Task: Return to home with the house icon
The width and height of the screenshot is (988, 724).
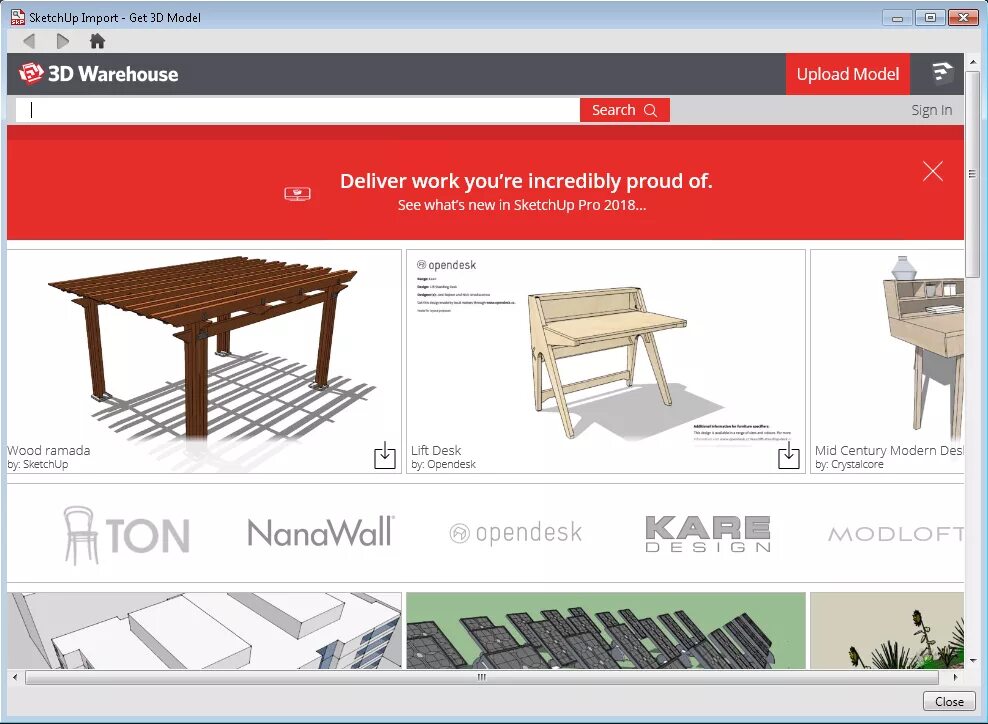Action: pos(97,42)
